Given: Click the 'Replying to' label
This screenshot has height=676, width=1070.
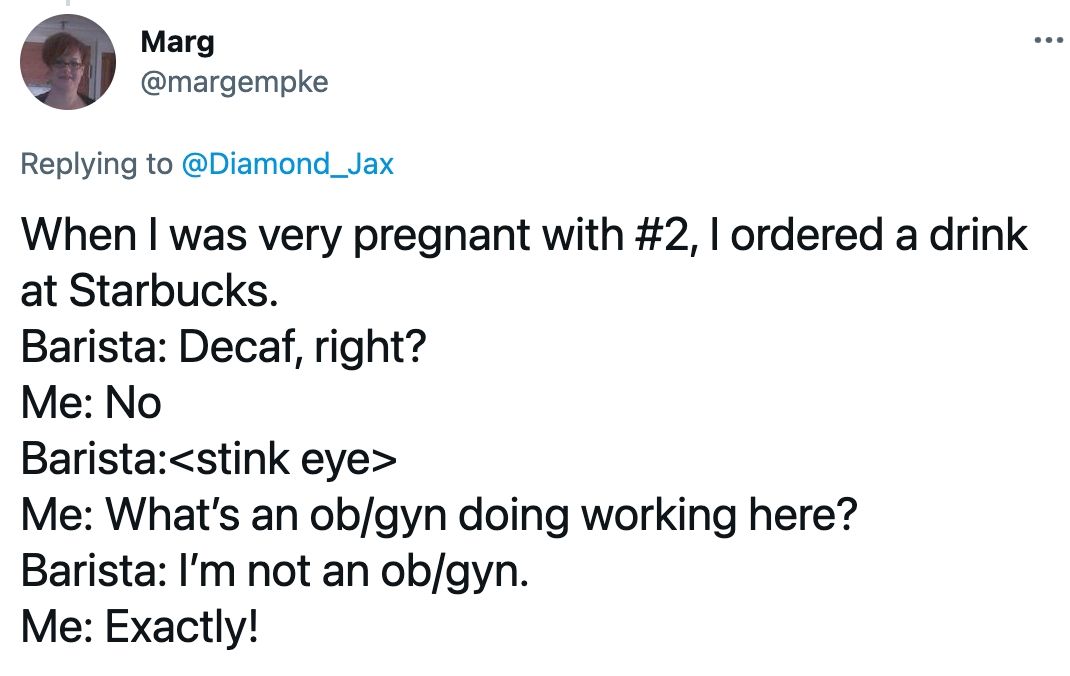Looking at the screenshot, I should (x=96, y=164).
